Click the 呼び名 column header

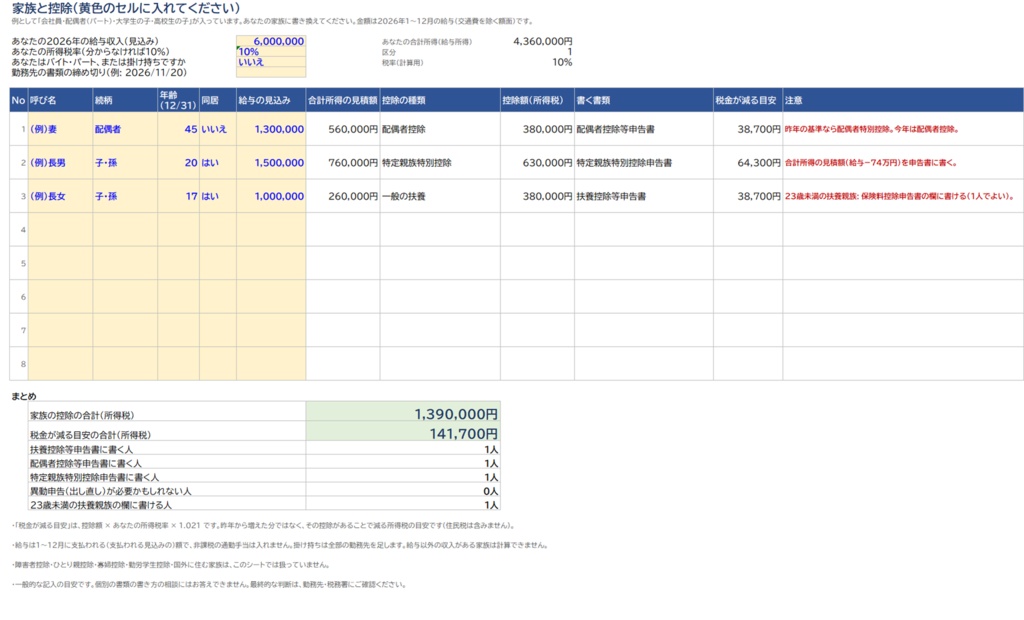coord(60,100)
